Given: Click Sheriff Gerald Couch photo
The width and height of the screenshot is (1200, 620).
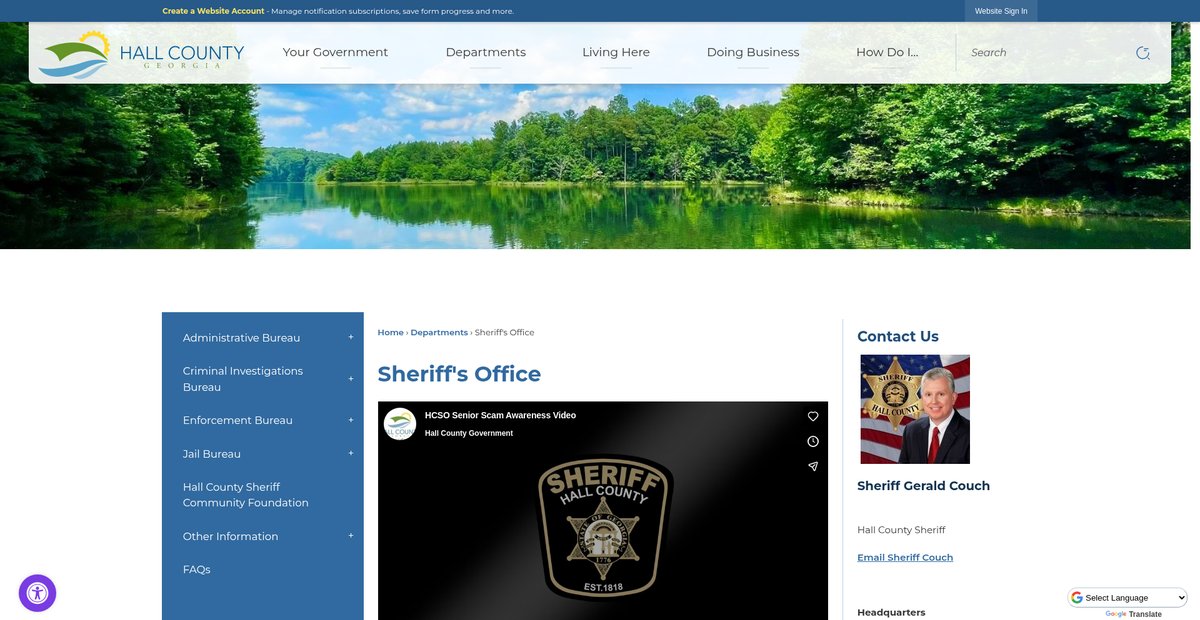Looking at the screenshot, I should click(x=915, y=409).
